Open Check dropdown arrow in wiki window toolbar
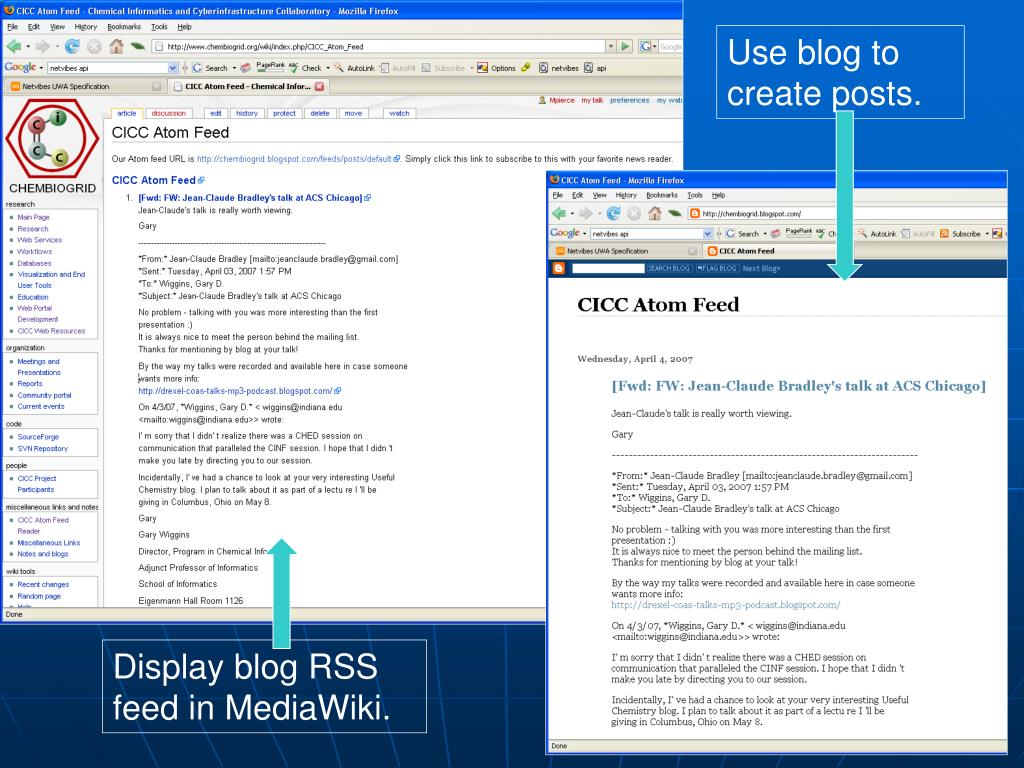This screenshot has width=1024, height=768. click(327, 68)
